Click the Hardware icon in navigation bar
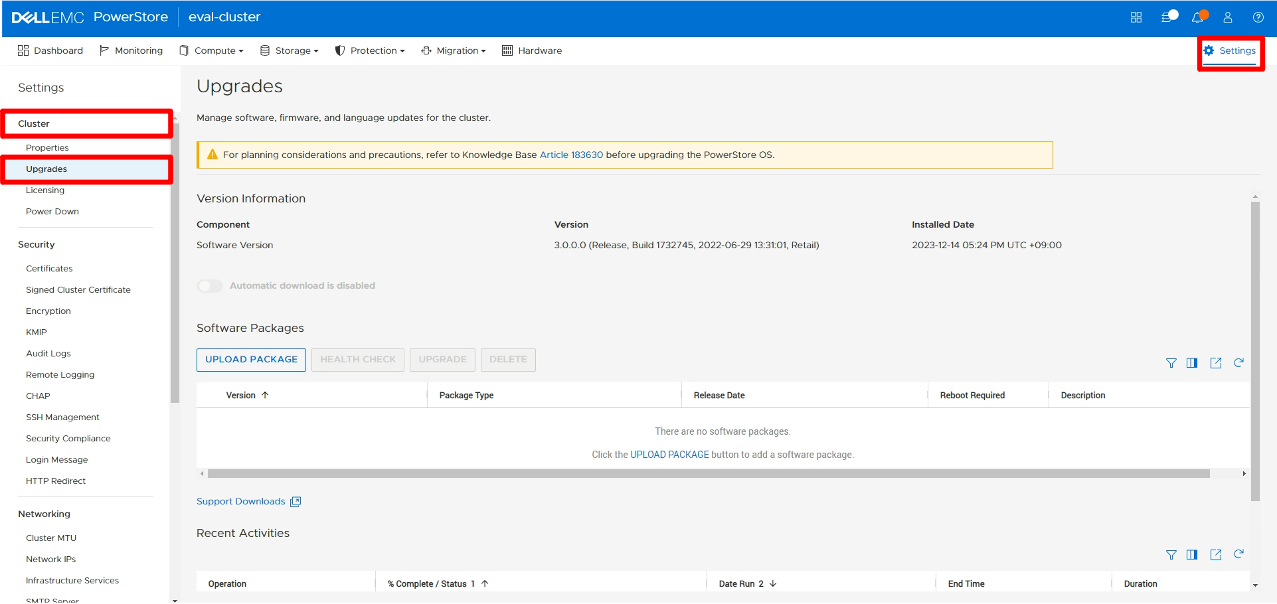 pyautogui.click(x=507, y=50)
